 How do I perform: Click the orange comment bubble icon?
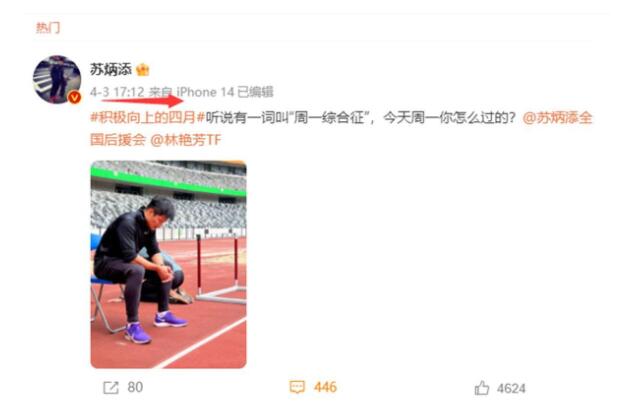pos(297,387)
